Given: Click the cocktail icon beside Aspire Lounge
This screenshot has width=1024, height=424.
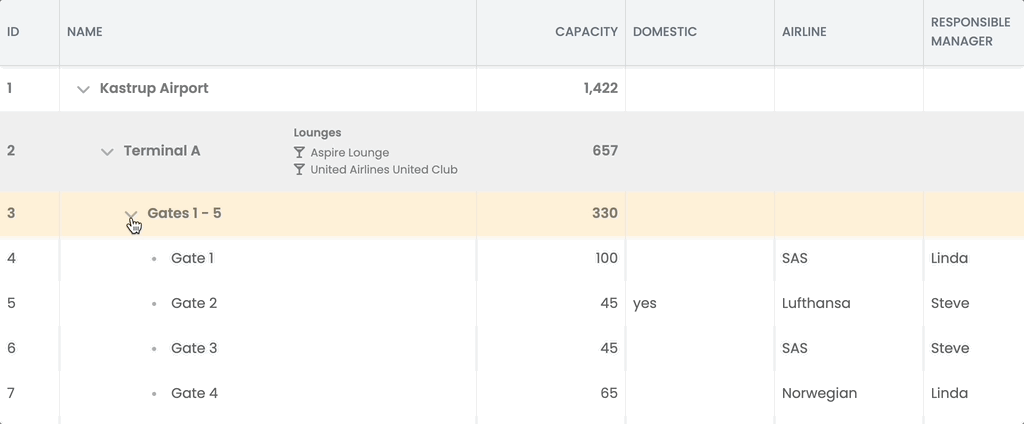Looking at the screenshot, I should coord(299,153).
